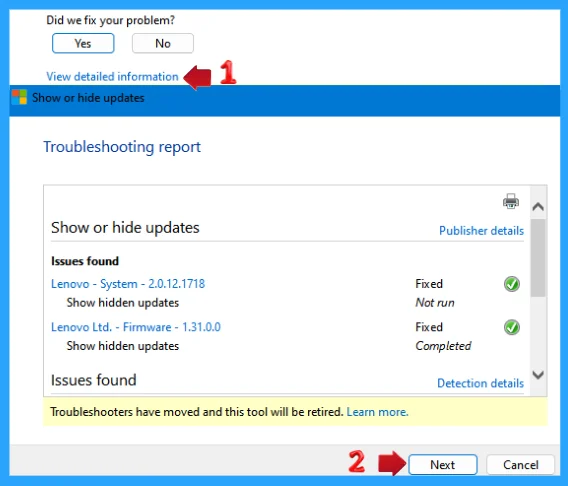Select the Troubleshooting report heading
Viewport: 568px width, 486px height.
(122, 147)
